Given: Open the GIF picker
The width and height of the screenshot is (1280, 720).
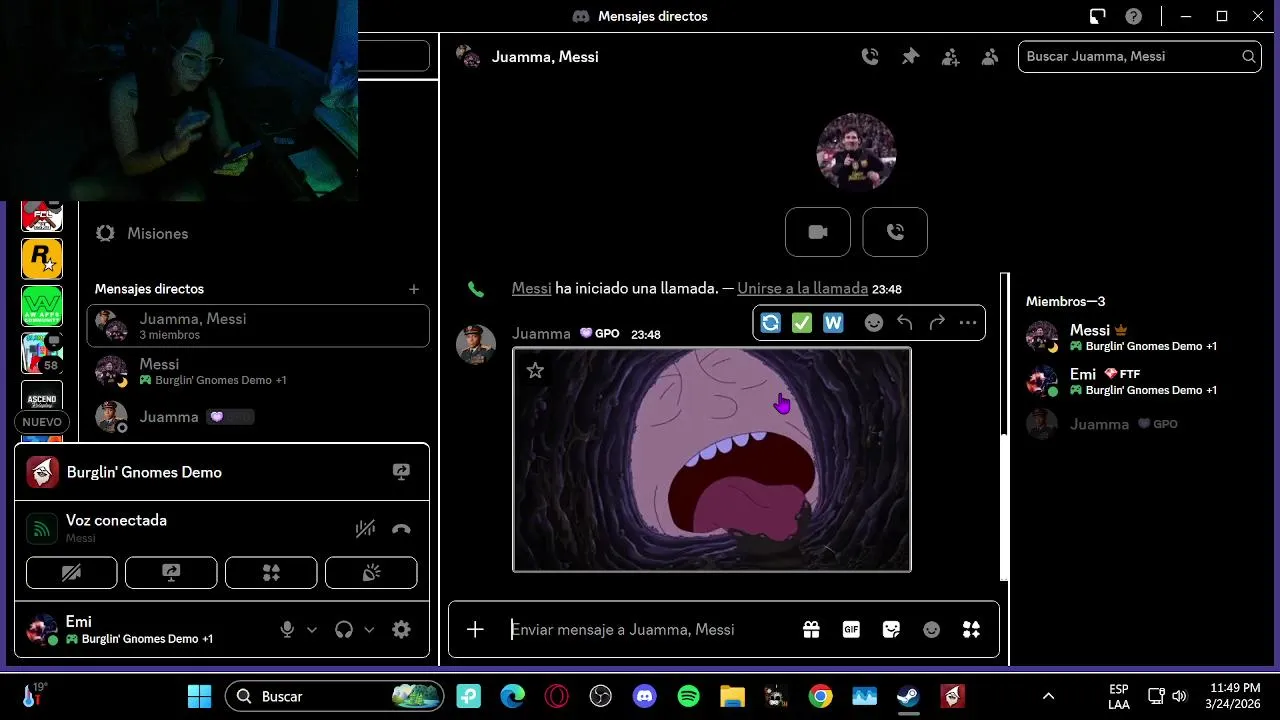Looking at the screenshot, I should coord(851,629).
